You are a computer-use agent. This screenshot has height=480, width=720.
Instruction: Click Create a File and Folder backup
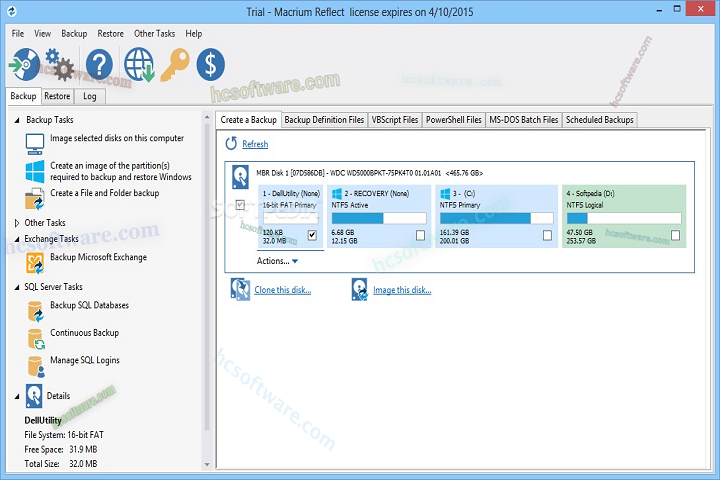(x=105, y=193)
